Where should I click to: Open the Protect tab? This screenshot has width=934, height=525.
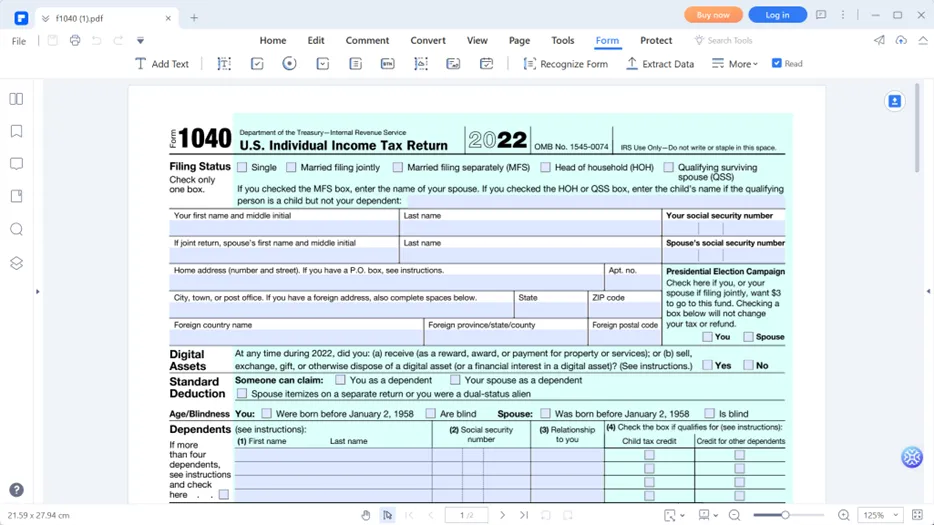coord(656,41)
